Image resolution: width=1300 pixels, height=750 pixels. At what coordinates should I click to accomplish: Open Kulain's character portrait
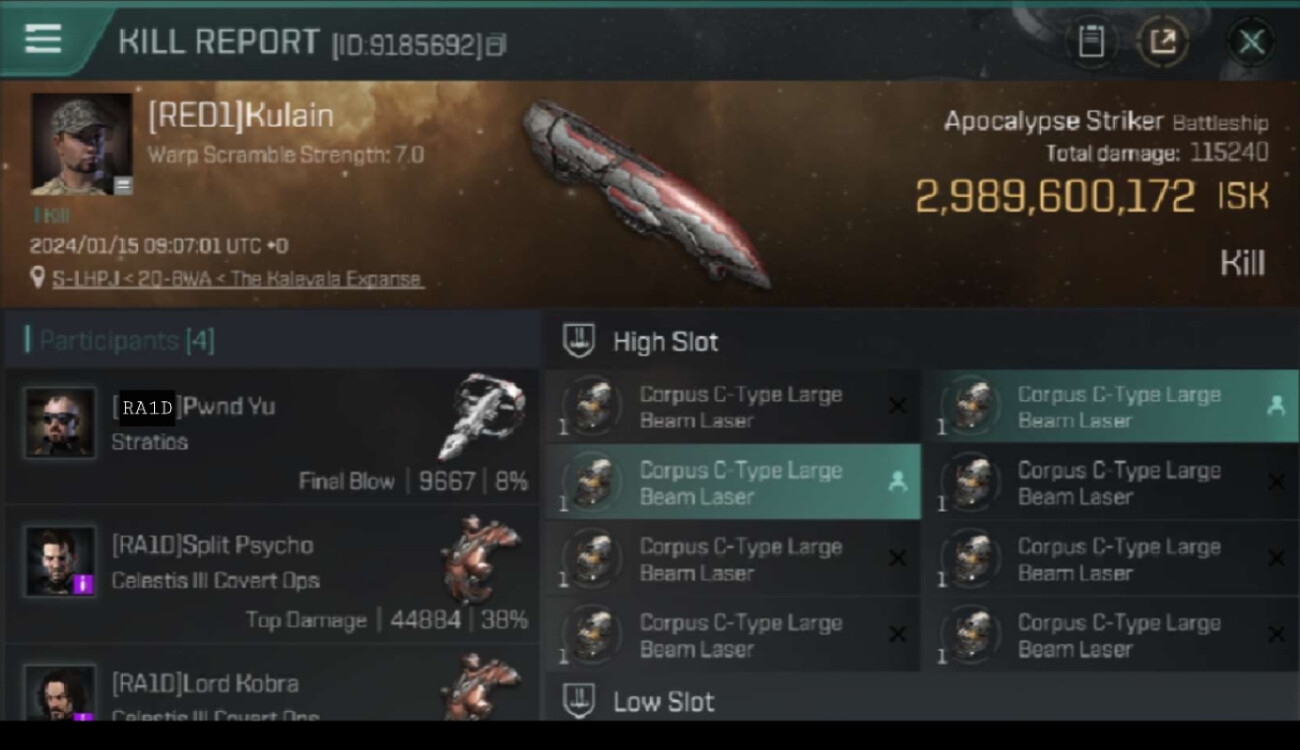coord(82,144)
